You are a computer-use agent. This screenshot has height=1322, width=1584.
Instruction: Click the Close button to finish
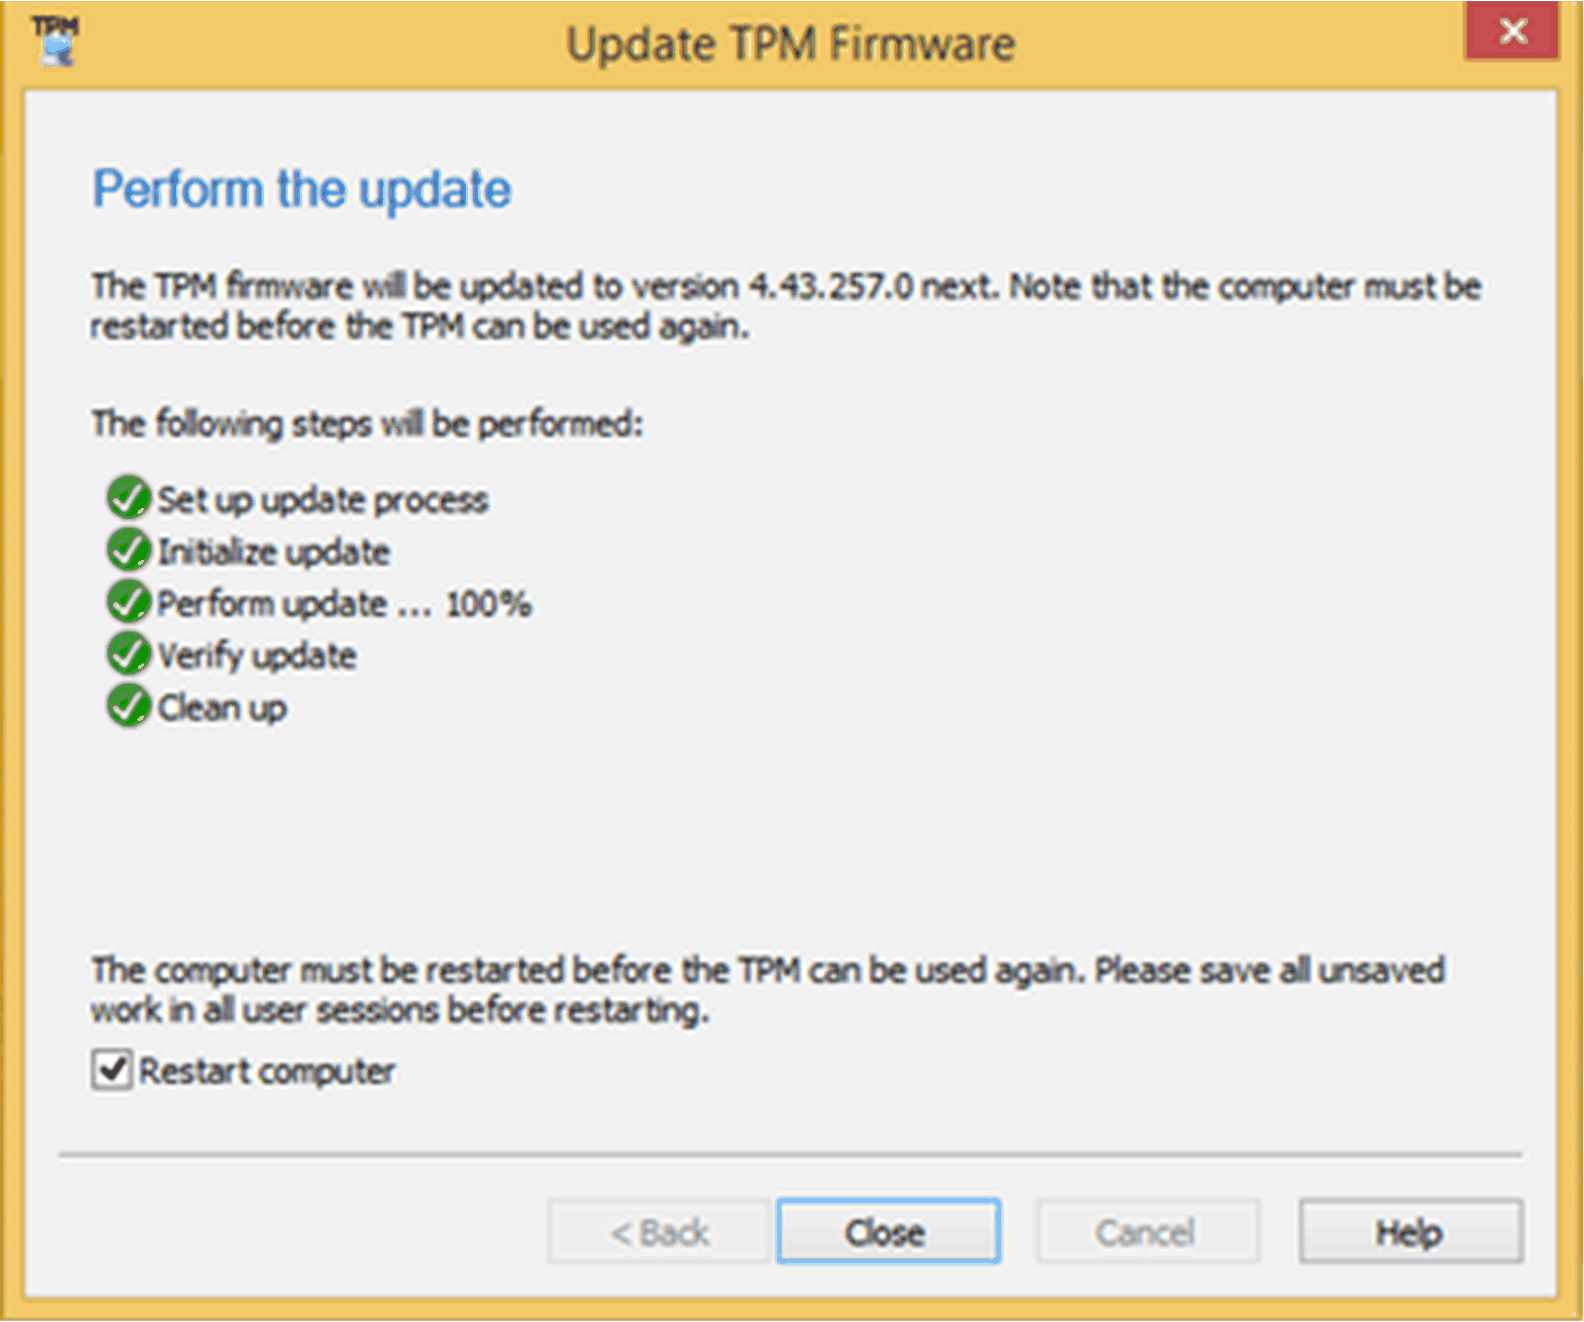[x=888, y=1232]
